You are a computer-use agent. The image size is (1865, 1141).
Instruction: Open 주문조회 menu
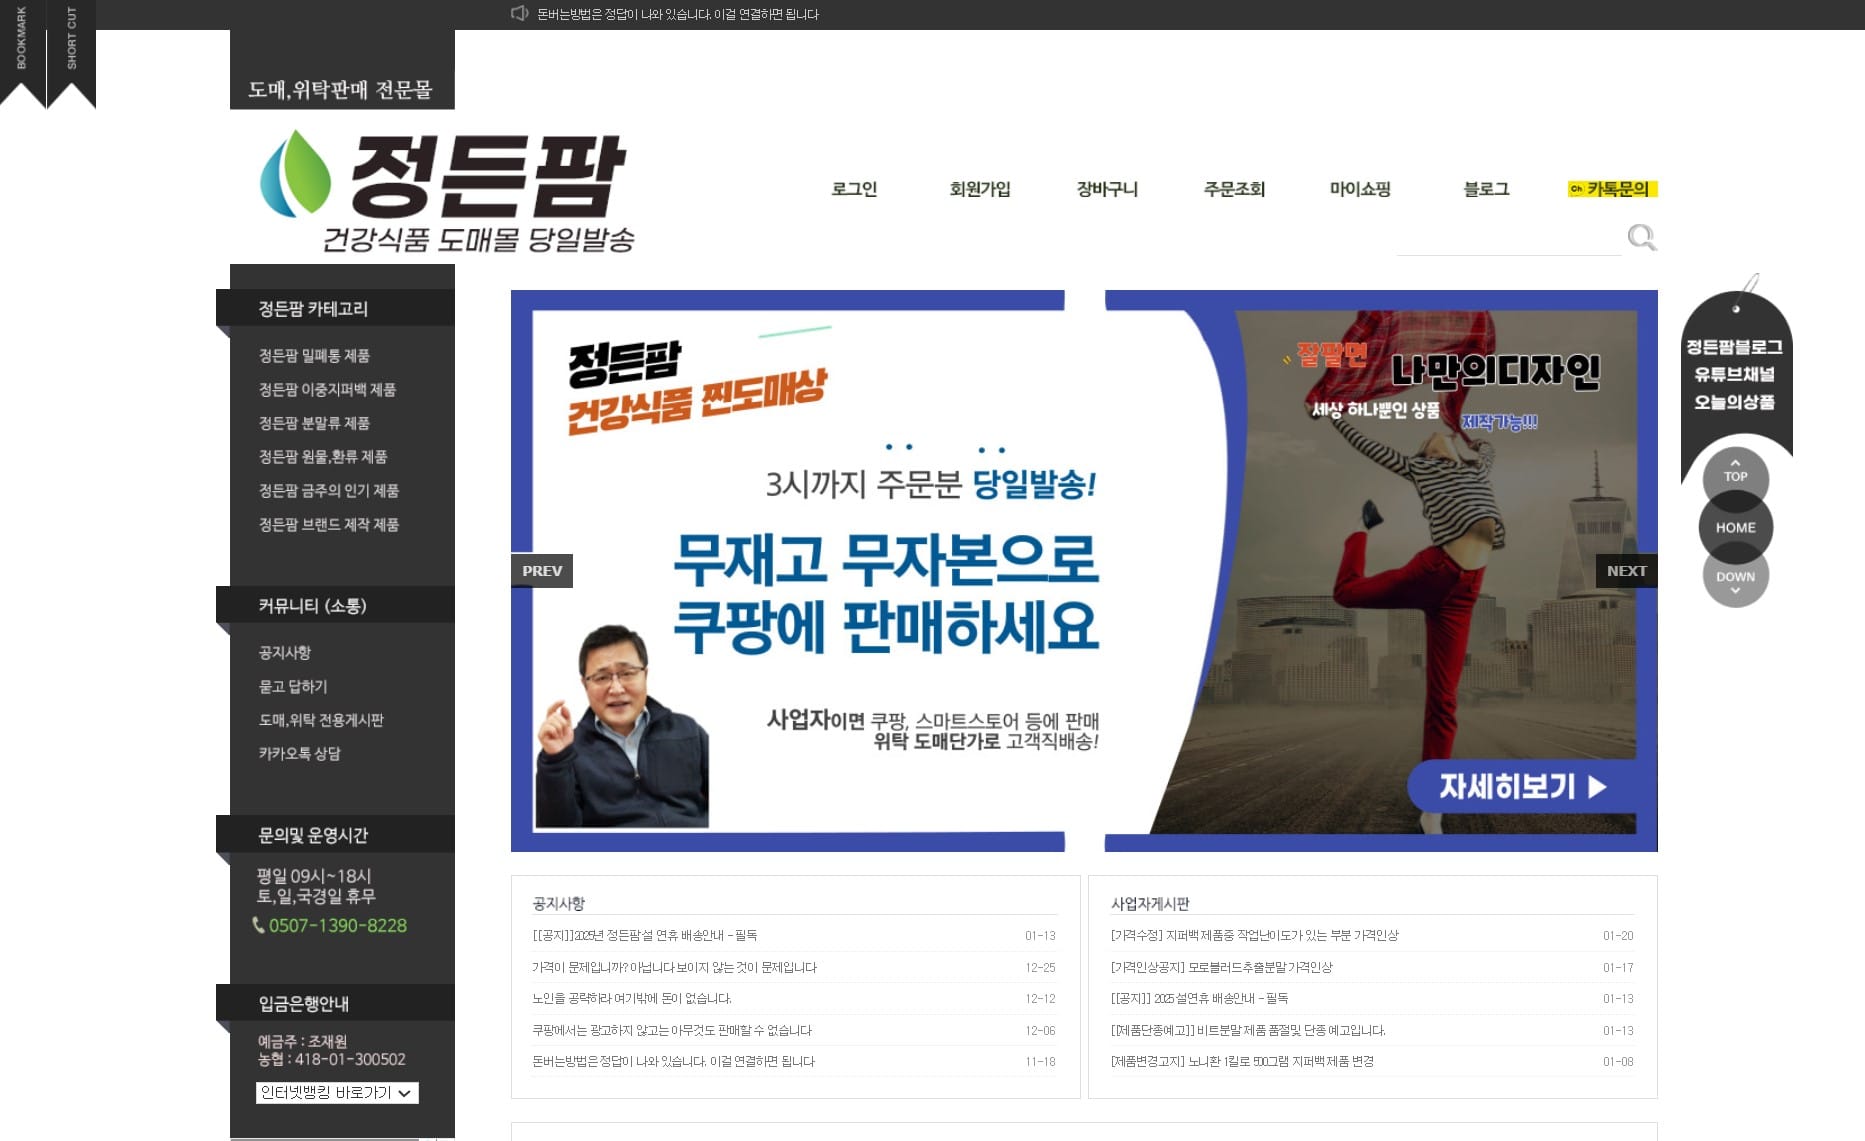click(x=1234, y=189)
